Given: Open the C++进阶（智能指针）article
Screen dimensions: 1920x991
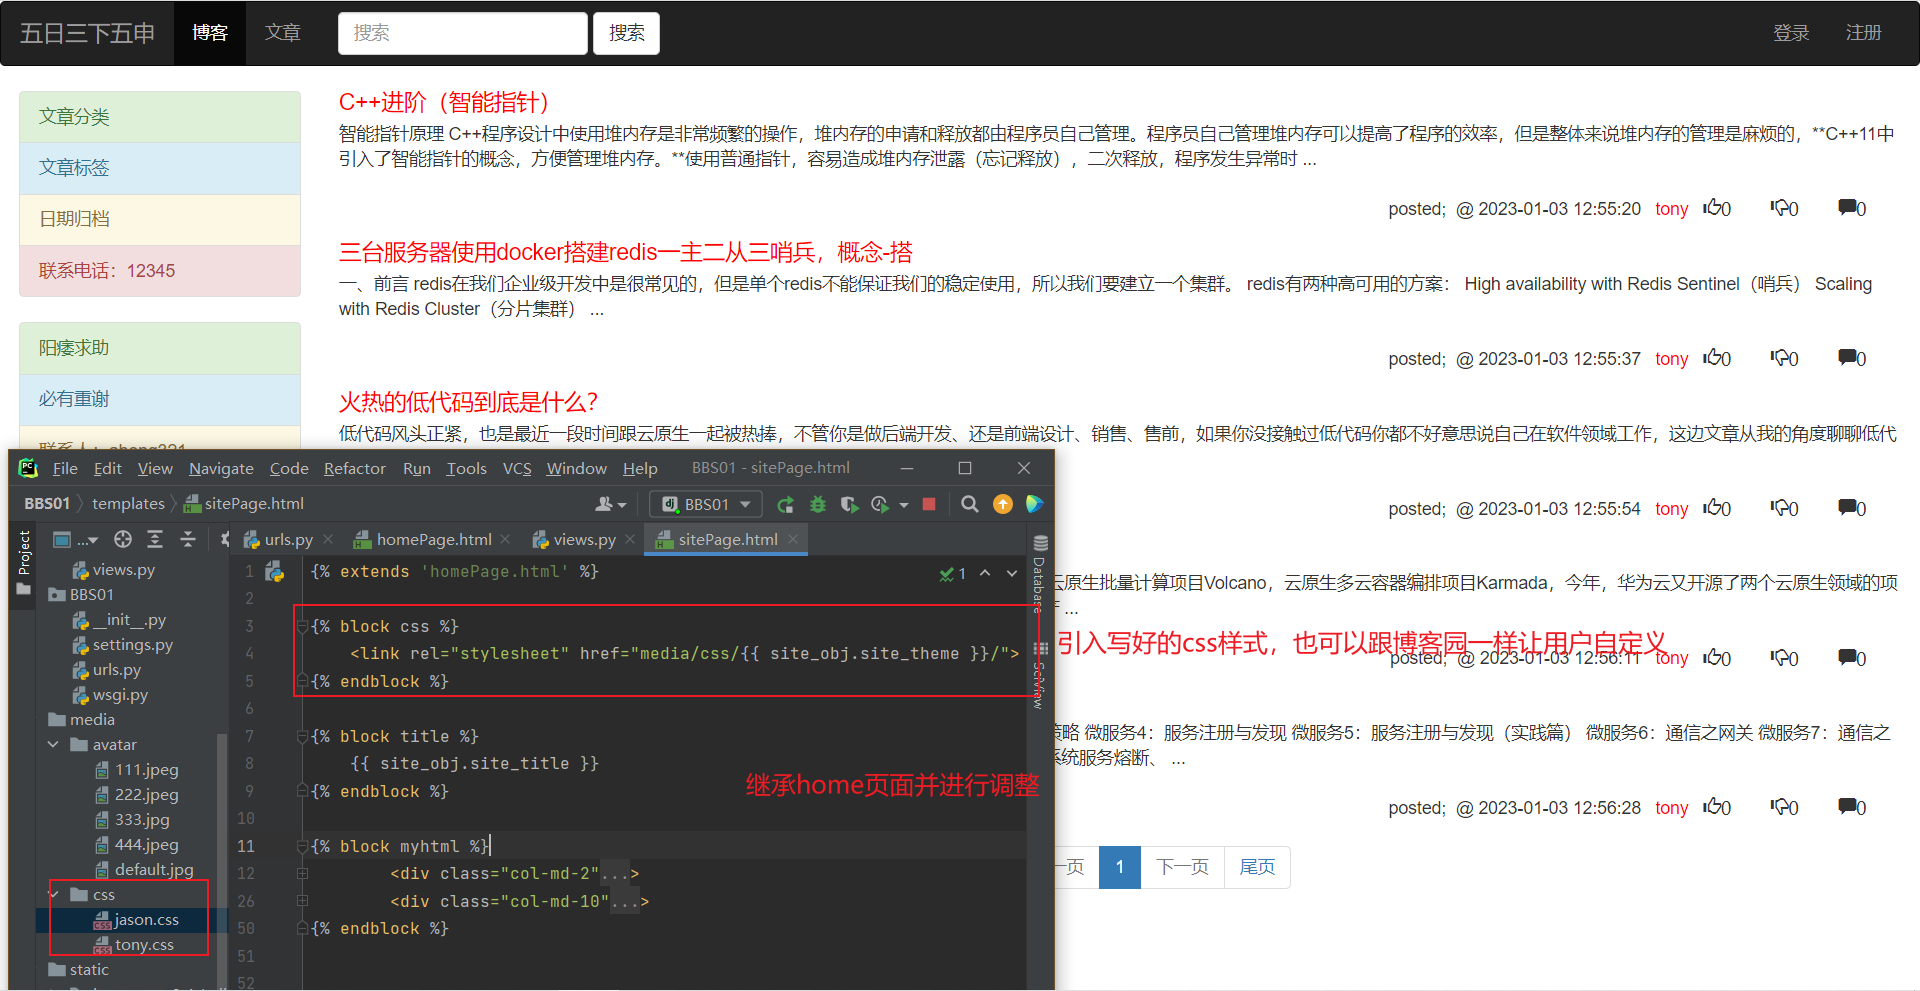Looking at the screenshot, I should point(444,102).
